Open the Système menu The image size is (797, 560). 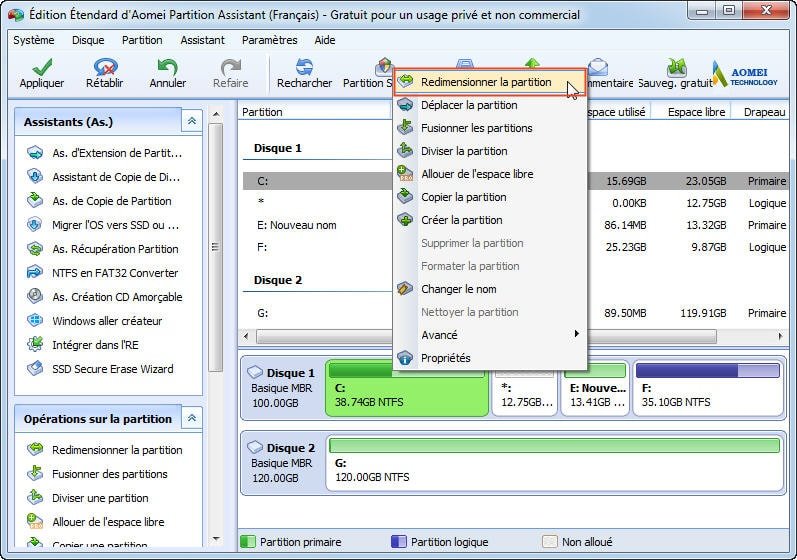click(34, 40)
